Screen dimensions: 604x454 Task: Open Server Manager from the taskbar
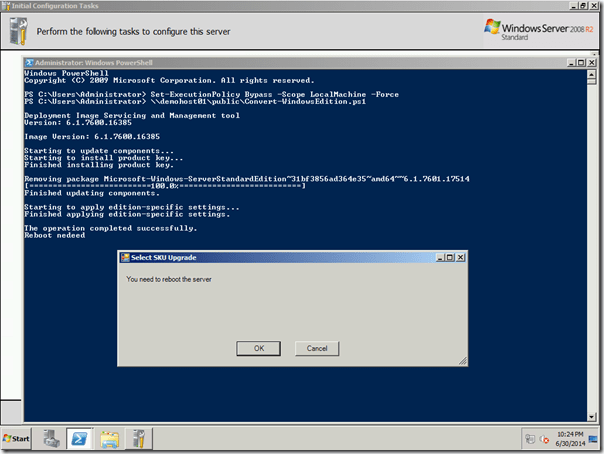pyautogui.click(x=49, y=439)
